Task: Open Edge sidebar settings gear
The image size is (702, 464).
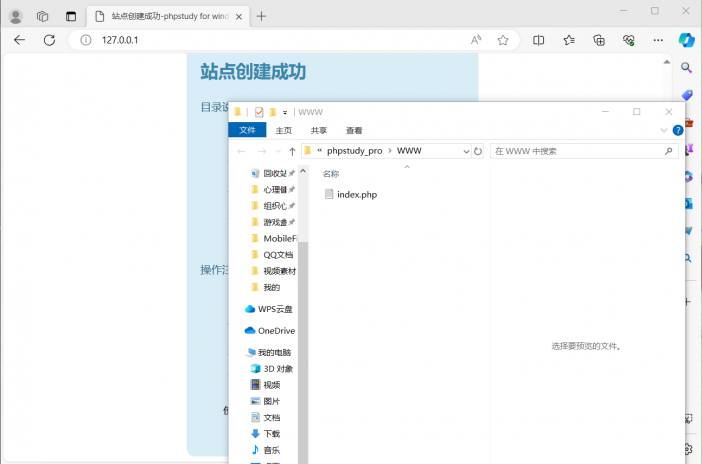Action: [x=689, y=449]
